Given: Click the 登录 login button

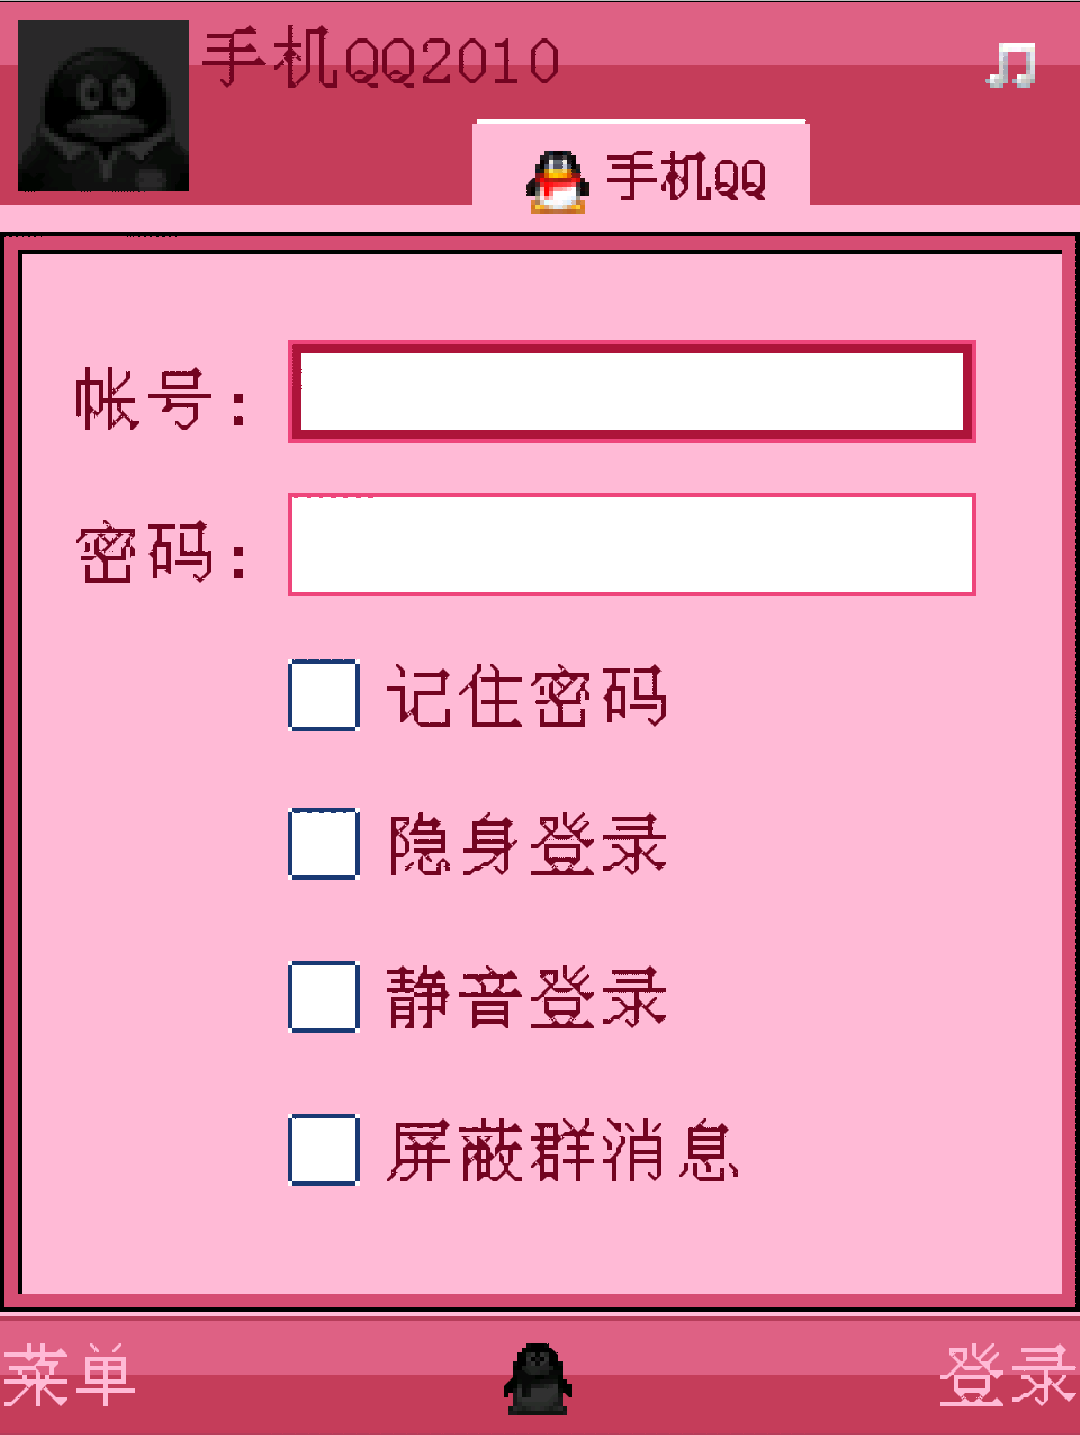Looking at the screenshot, I should (1008, 1376).
